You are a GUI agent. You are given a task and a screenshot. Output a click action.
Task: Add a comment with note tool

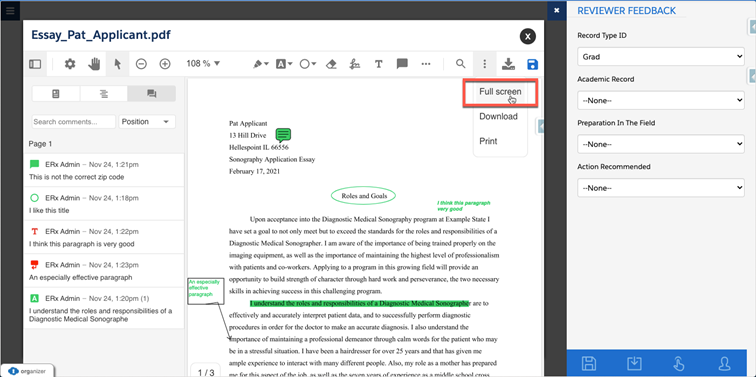[403, 64]
